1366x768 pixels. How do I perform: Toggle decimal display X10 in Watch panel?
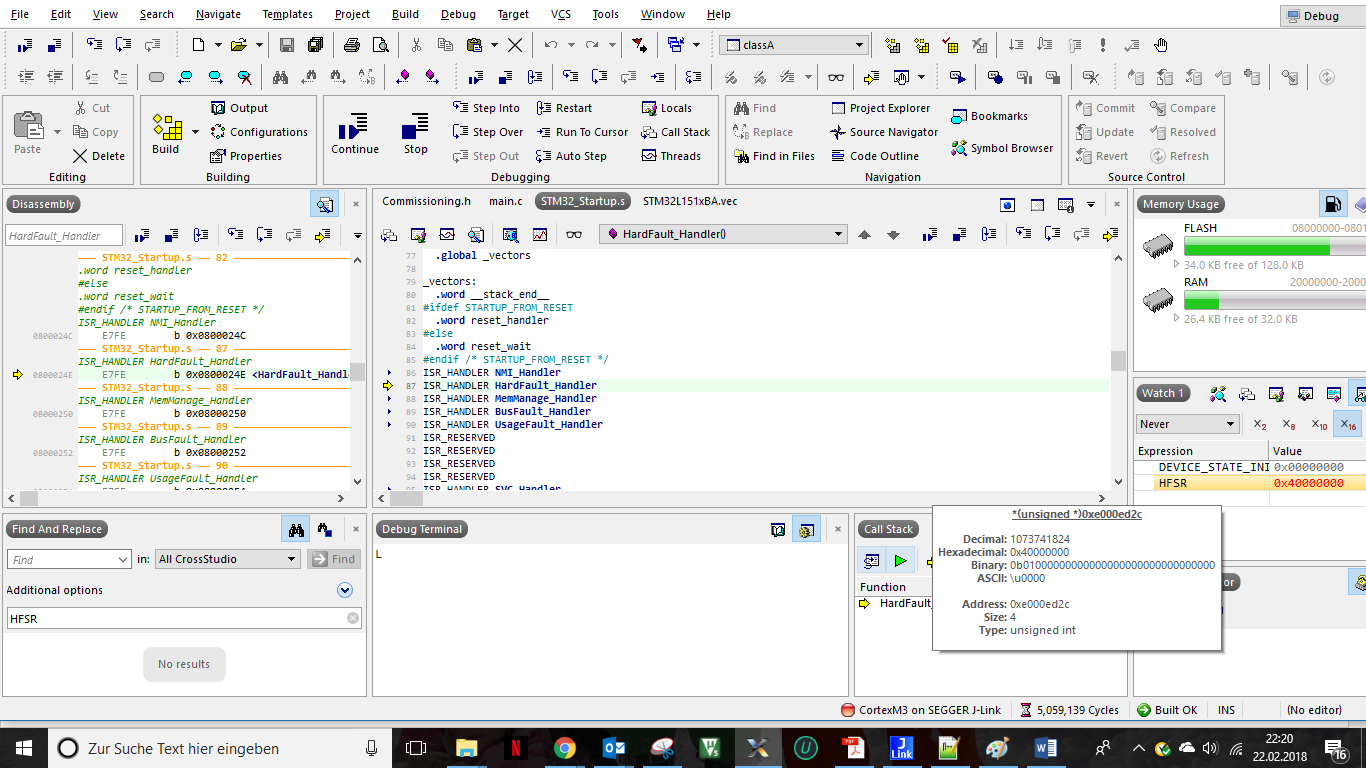tap(1320, 424)
